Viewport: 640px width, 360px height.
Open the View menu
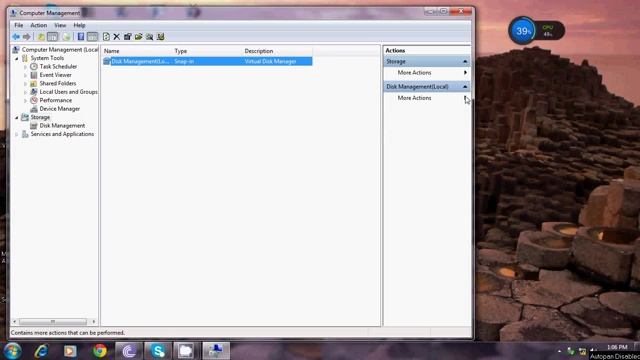(60, 25)
